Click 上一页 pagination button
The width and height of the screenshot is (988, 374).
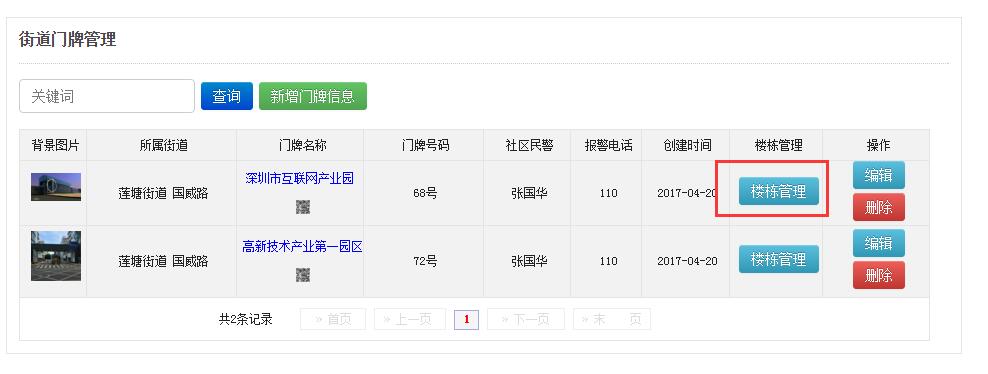410,319
